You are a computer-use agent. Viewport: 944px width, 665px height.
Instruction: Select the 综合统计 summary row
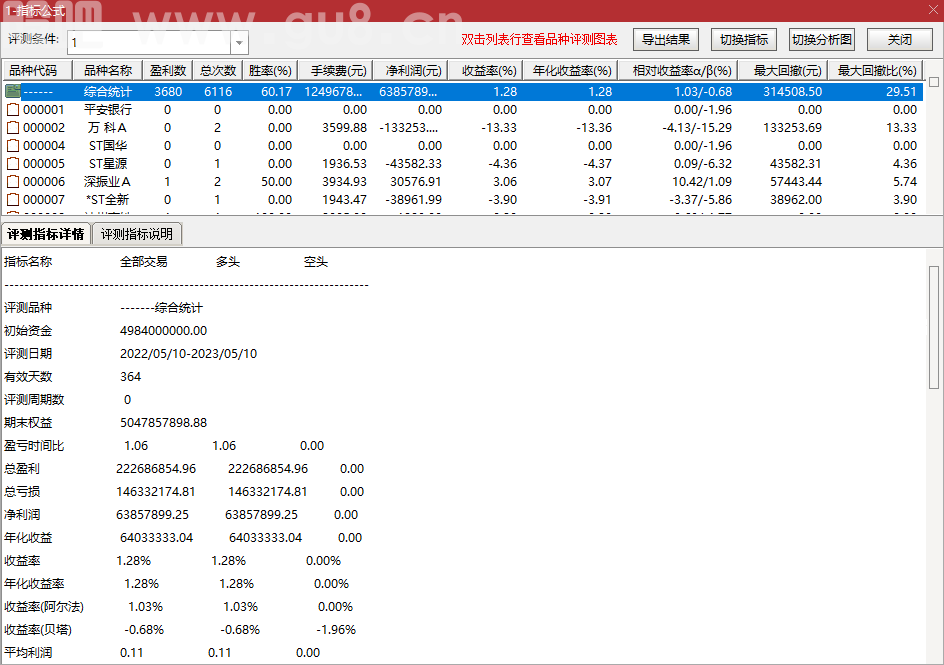pos(463,91)
